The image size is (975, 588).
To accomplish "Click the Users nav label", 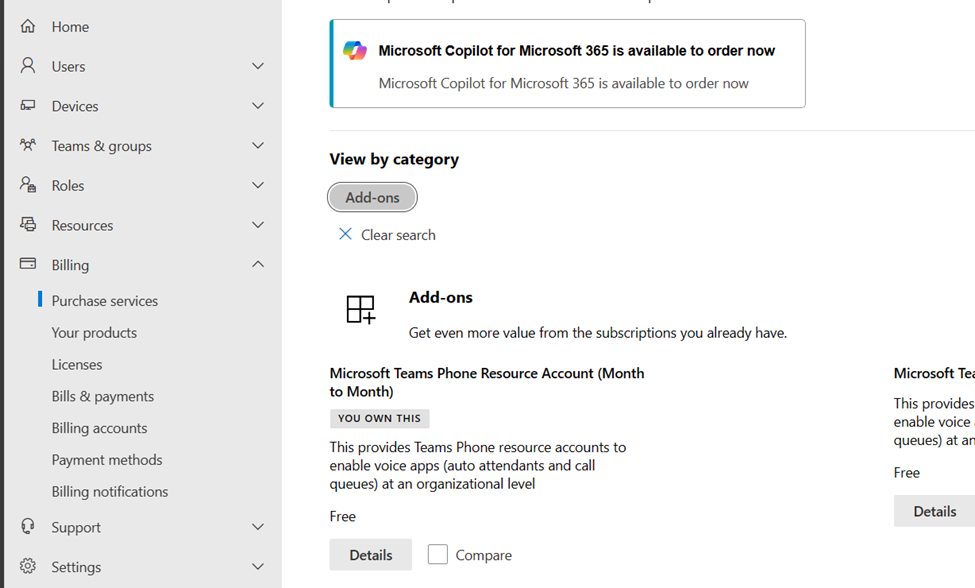I will [68, 67].
